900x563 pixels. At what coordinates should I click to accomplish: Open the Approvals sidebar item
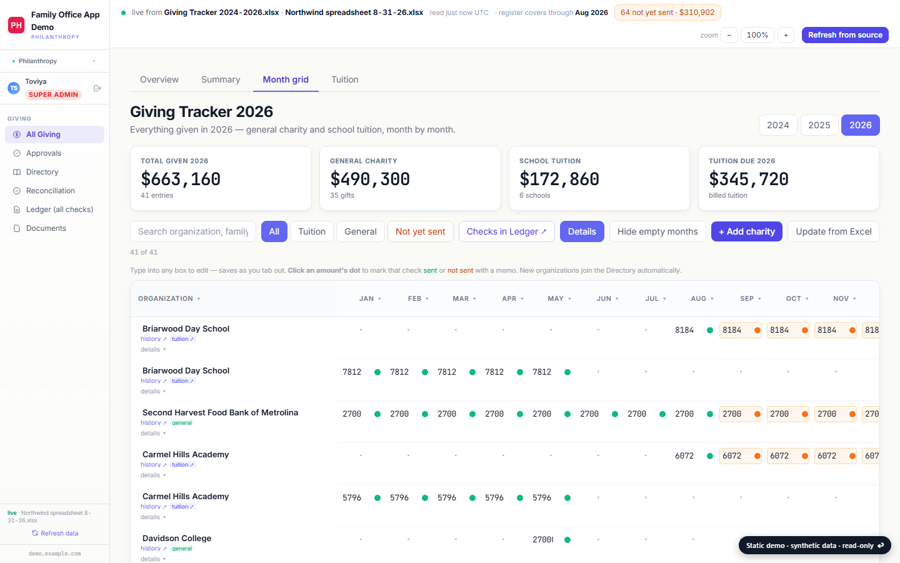coord(55,153)
